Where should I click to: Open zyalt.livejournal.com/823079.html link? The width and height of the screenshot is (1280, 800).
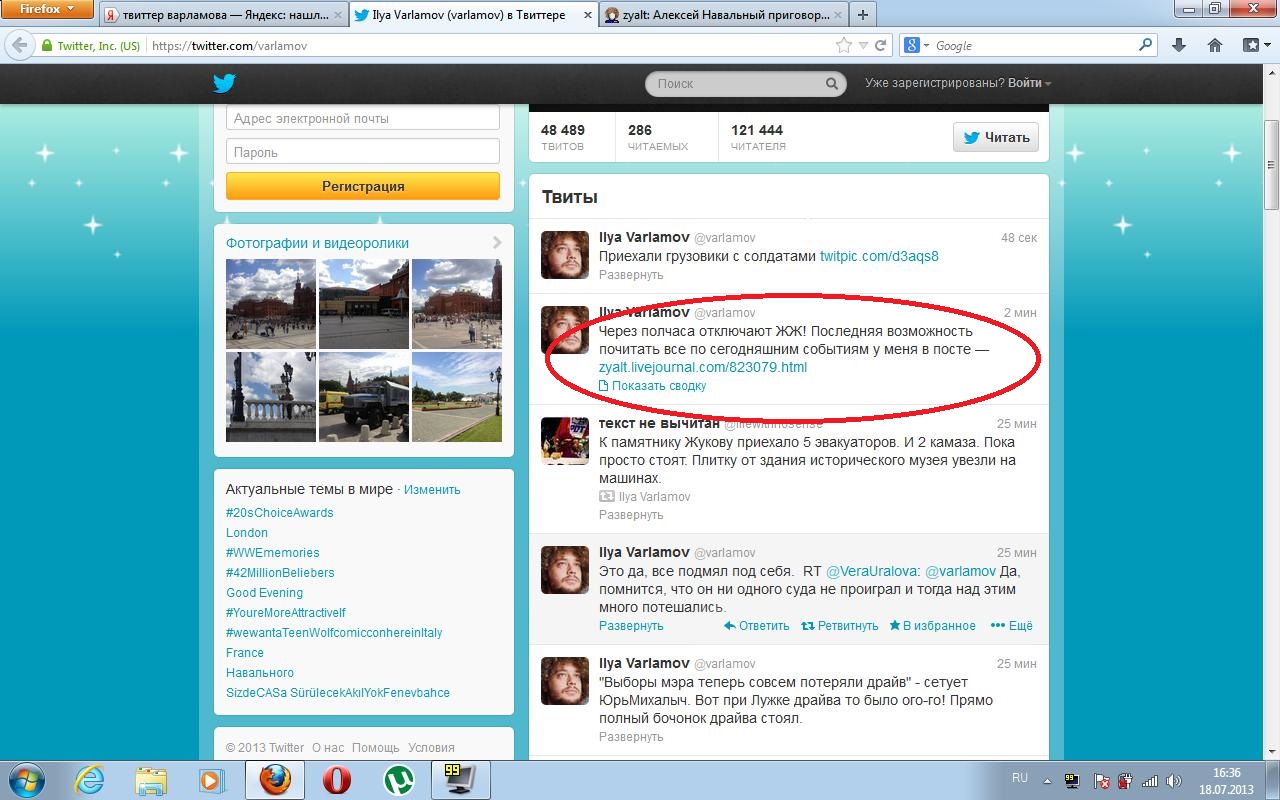point(703,367)
